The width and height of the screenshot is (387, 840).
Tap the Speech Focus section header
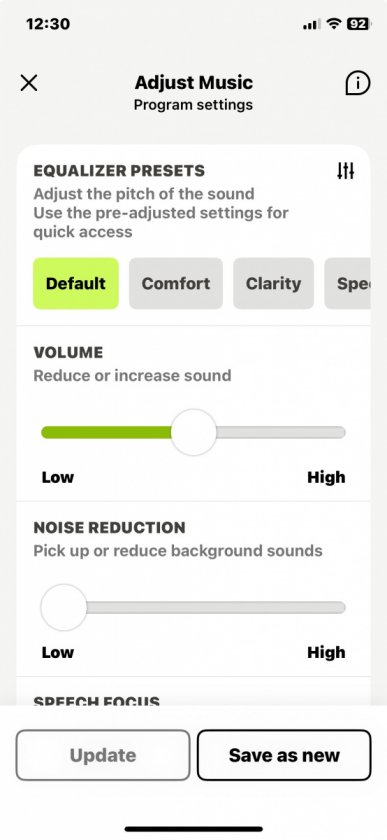[x=96, y=700]
